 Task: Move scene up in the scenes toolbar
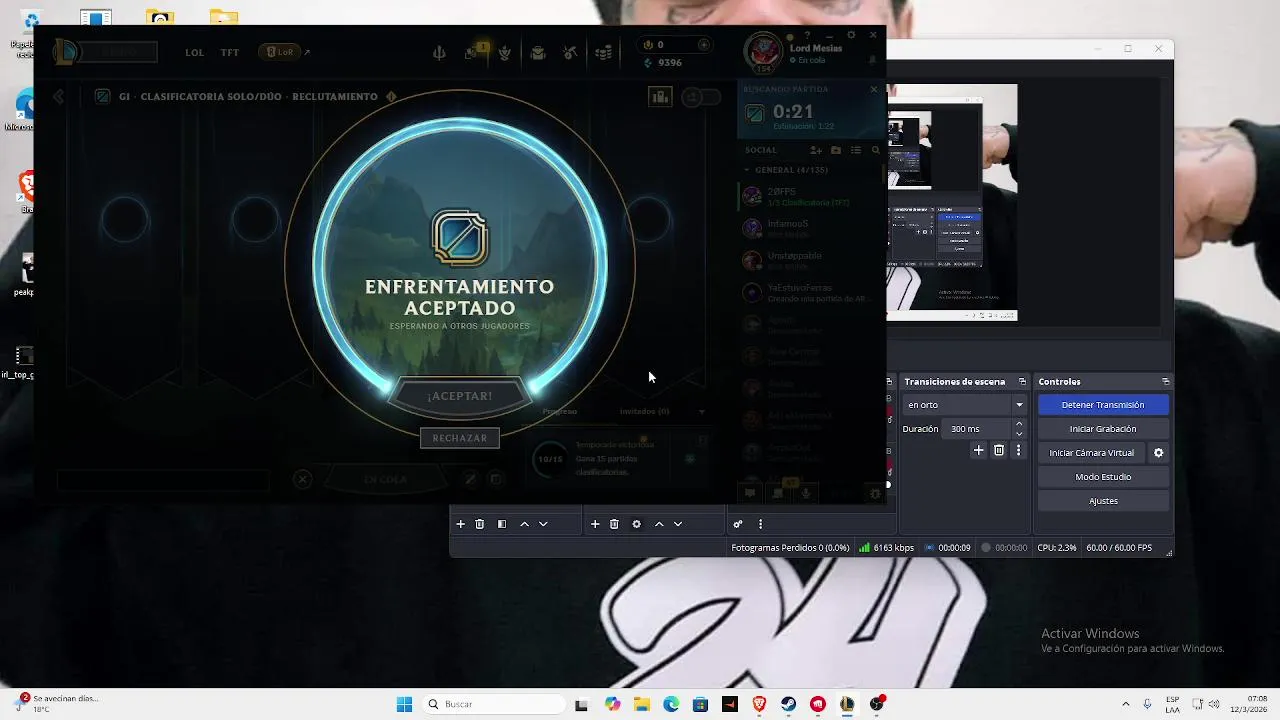(x=524, y=524)
